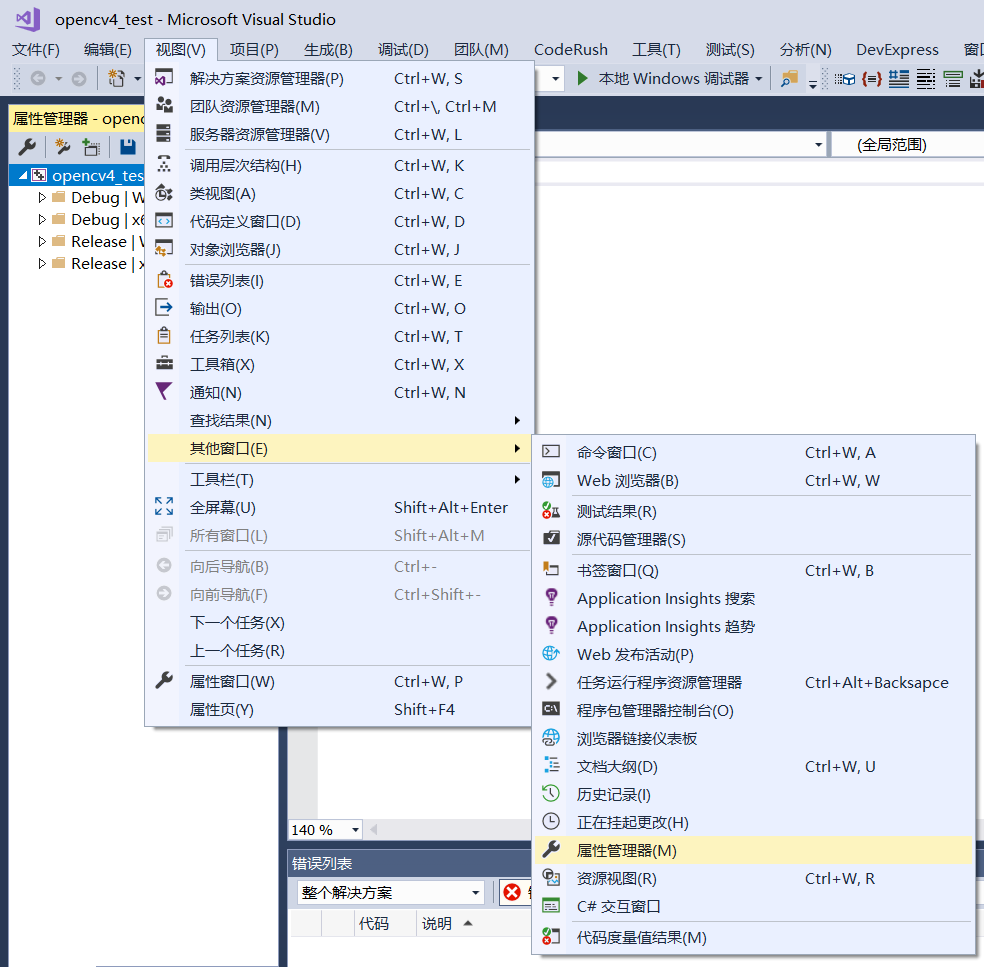
Task: Expand the 工具栏(T) submenu
Action: pos(340,479)
